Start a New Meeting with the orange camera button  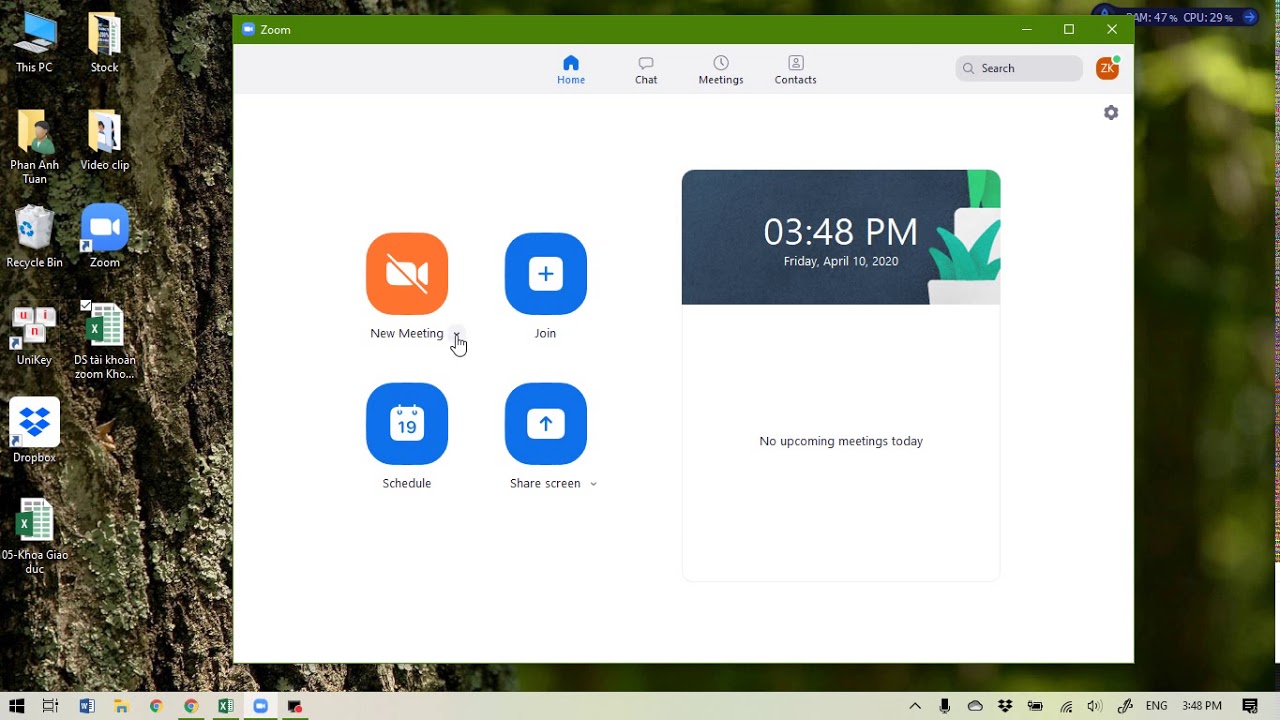tap(407, 274)
